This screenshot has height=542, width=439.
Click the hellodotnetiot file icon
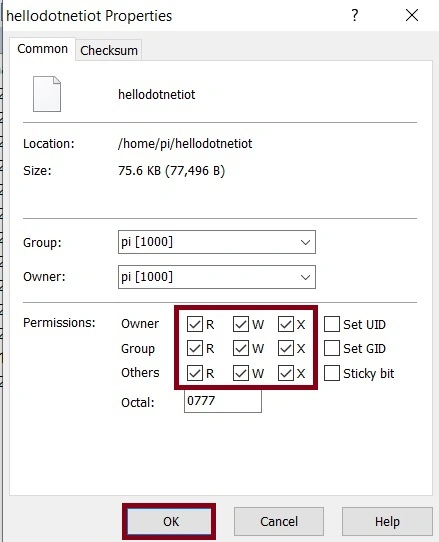47,94
